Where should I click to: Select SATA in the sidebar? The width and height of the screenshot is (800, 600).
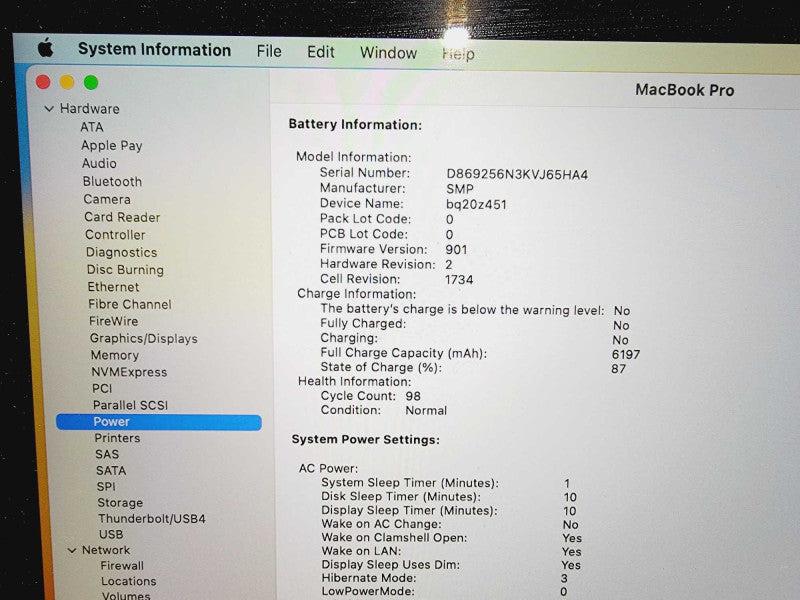point(111,470)
